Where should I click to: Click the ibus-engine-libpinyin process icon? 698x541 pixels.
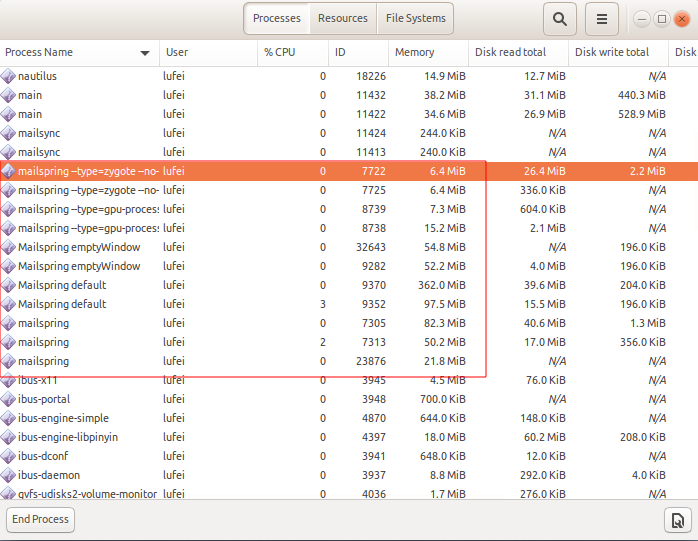(8, 437)
